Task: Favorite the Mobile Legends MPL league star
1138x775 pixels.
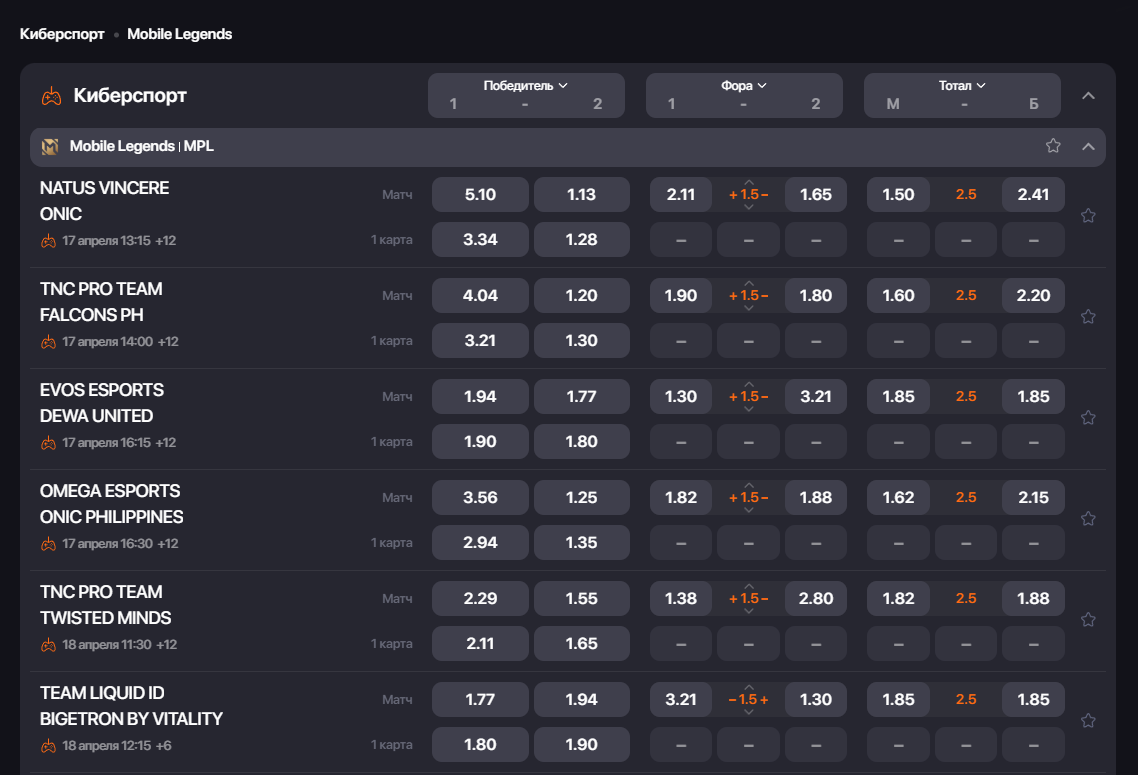Action: [1053, 146]
